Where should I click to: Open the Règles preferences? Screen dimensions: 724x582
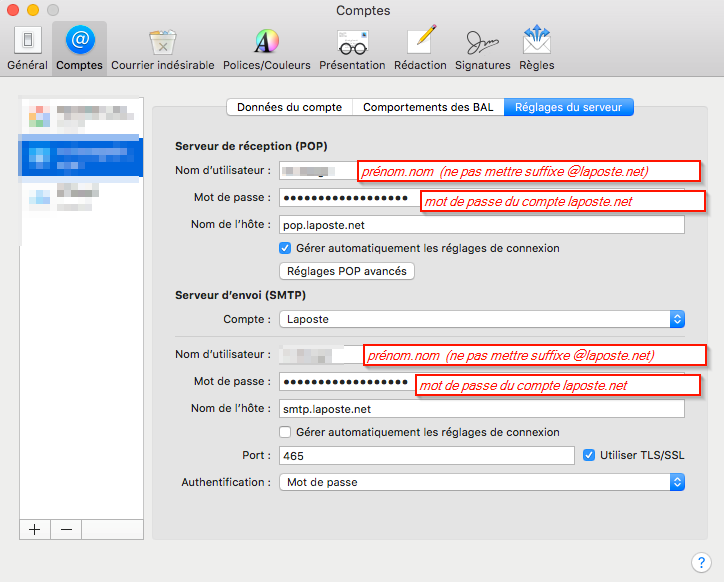[537, 49]
